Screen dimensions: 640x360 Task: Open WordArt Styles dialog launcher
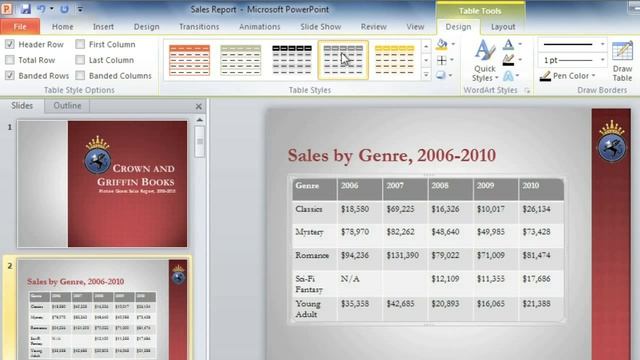coord(527,91)
